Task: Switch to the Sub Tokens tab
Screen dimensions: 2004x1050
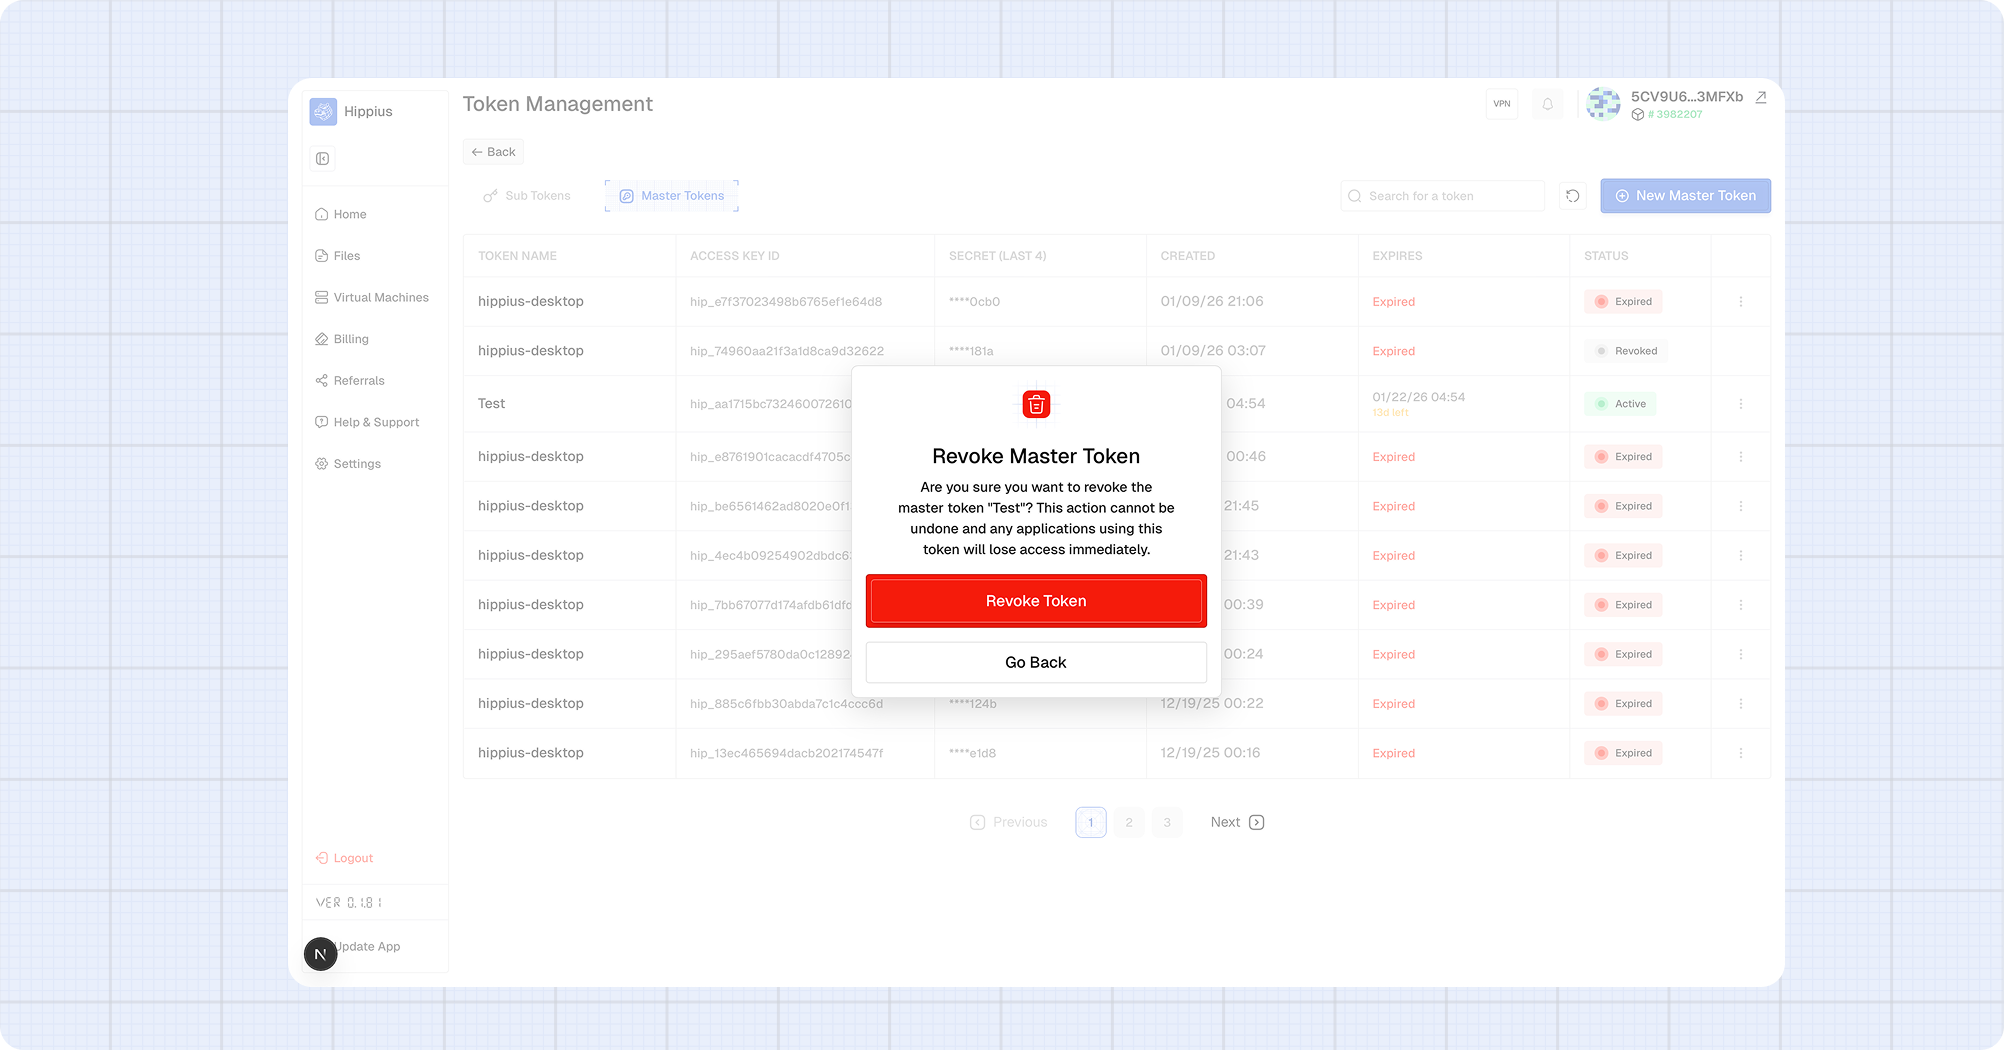Action: pos(526,195)
